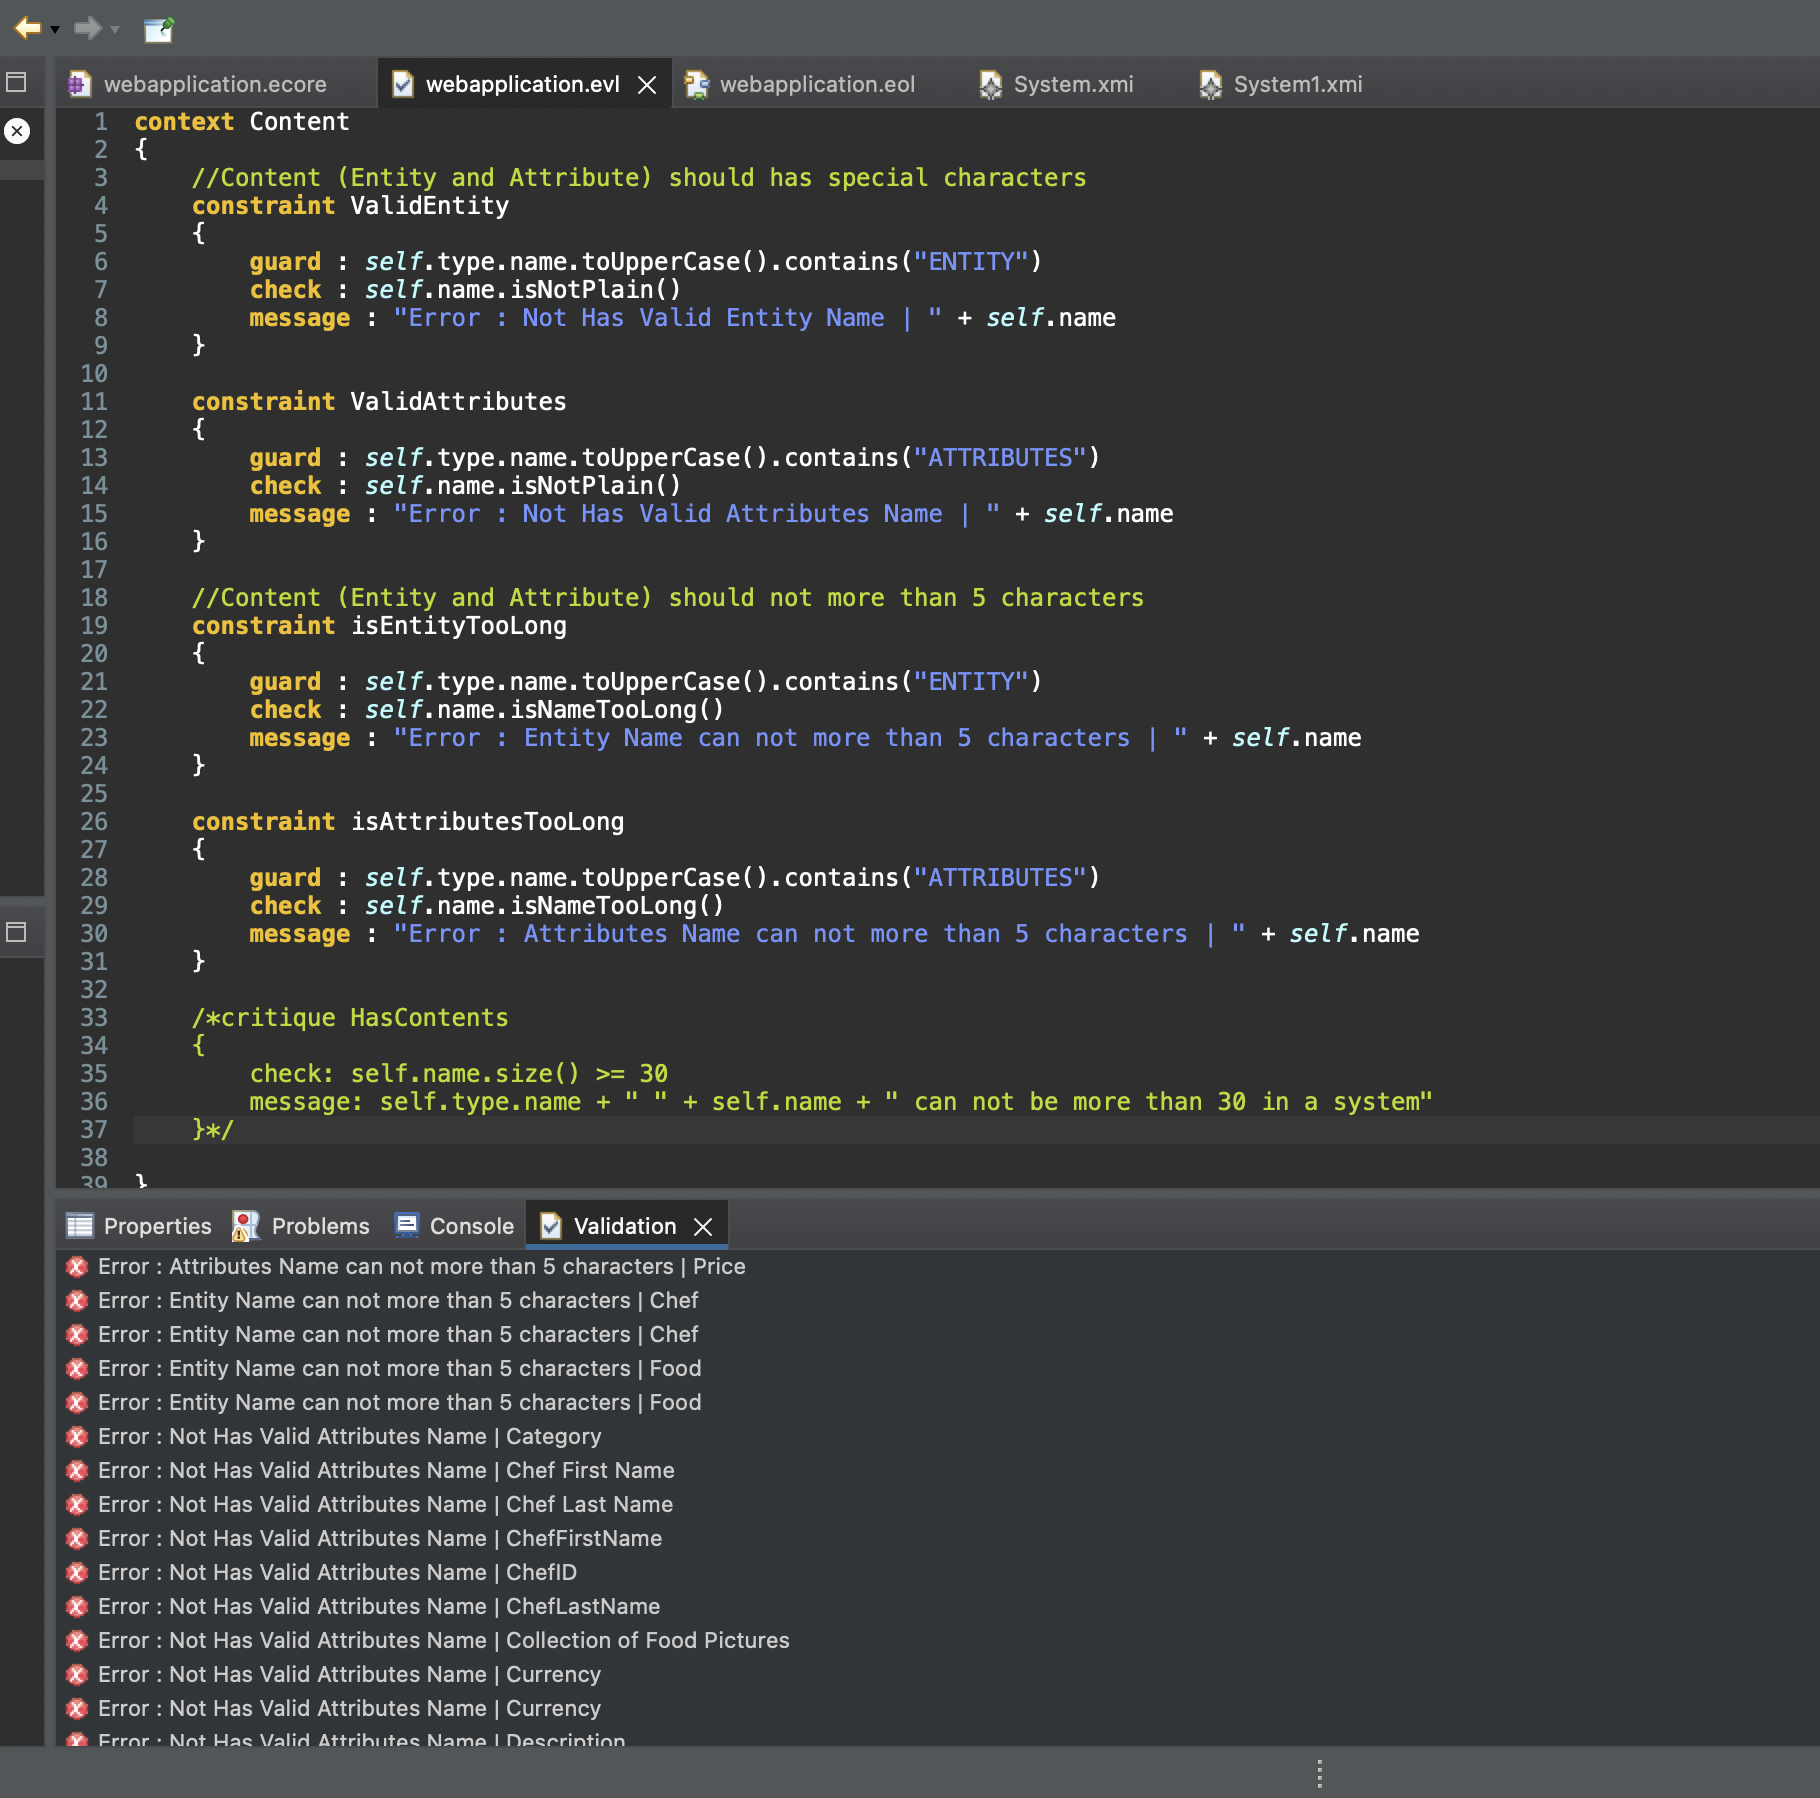
Task: Click the Console tab monitor icon
Action: [x=407, y=1225]
